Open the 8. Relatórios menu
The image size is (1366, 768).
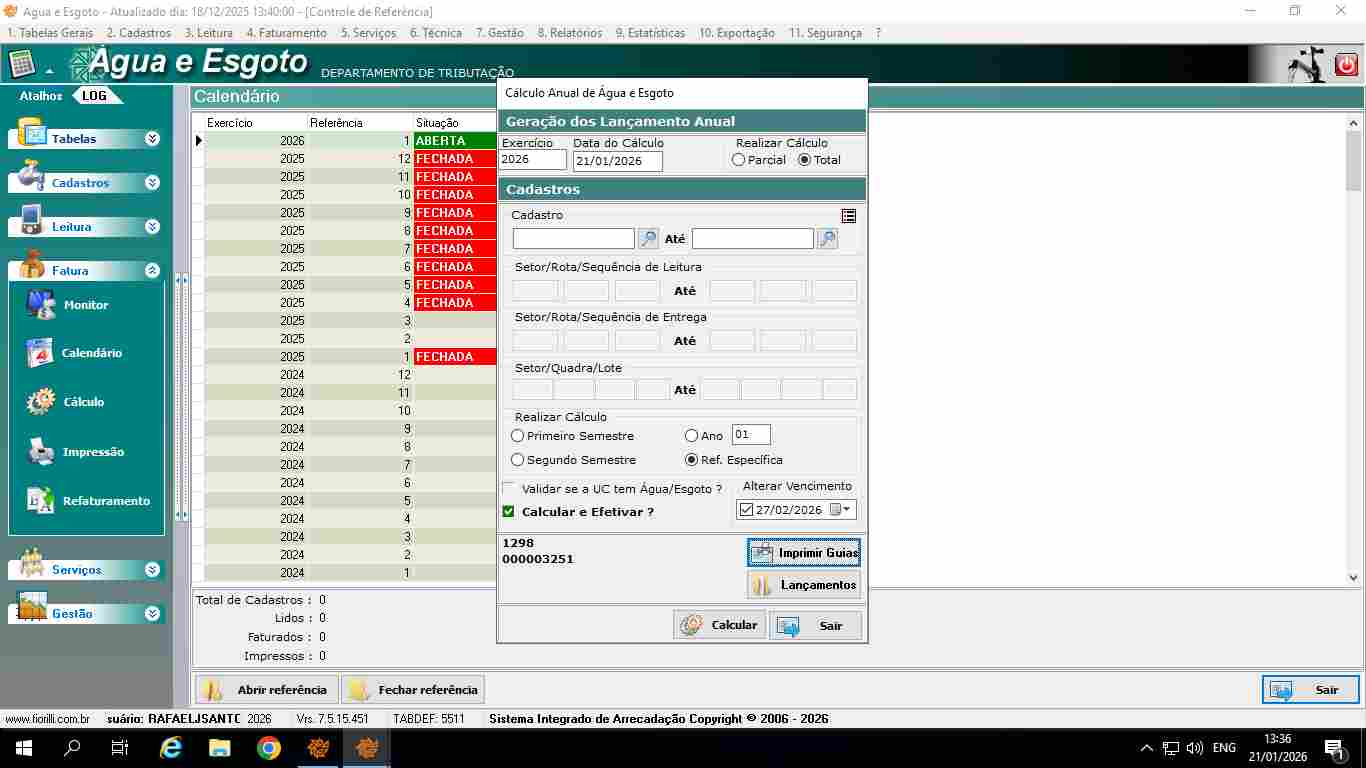(569, 33)
